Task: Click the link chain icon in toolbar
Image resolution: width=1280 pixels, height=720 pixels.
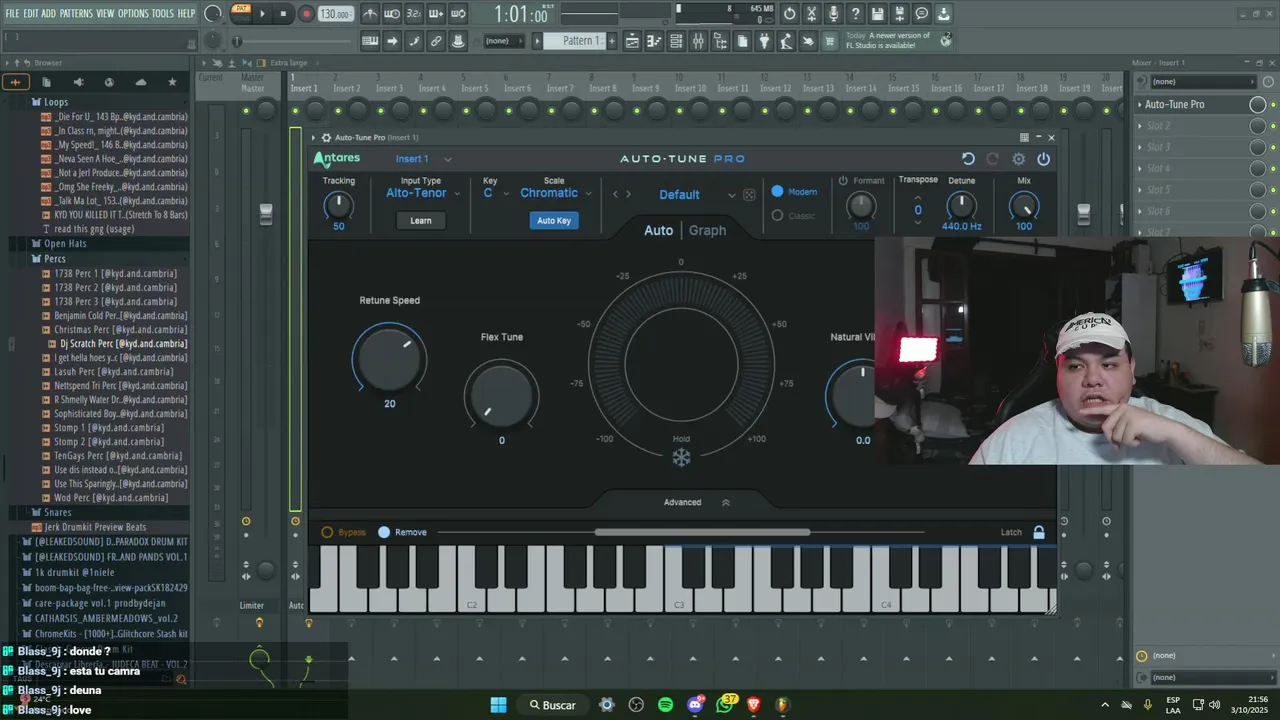Action: pos(436,41)
